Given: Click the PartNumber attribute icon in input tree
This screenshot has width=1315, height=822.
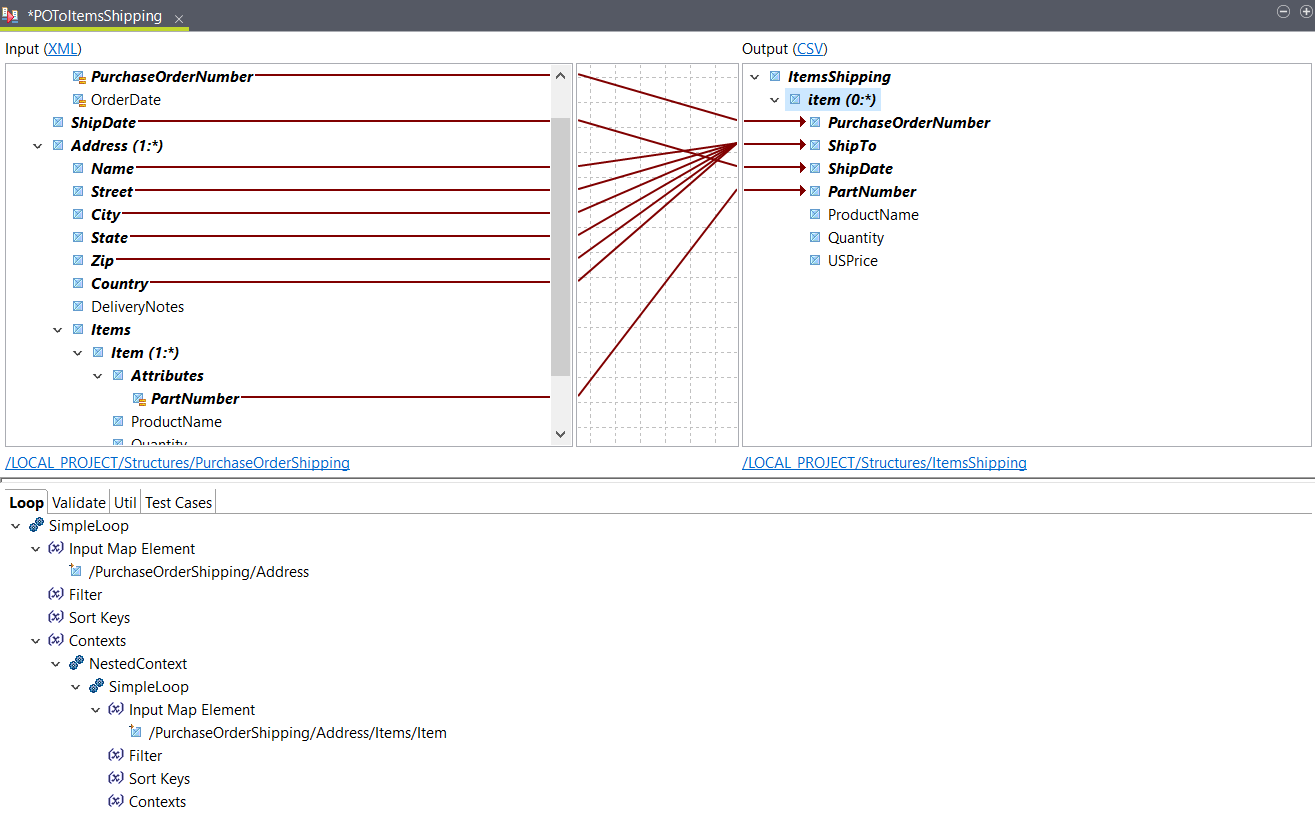Looking at the screenshot, I should [x=140, y=398].
